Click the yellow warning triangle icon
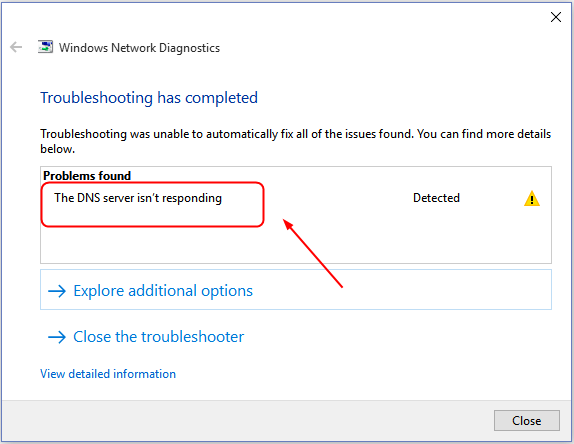Screen dimensions: 574x444 532,198
